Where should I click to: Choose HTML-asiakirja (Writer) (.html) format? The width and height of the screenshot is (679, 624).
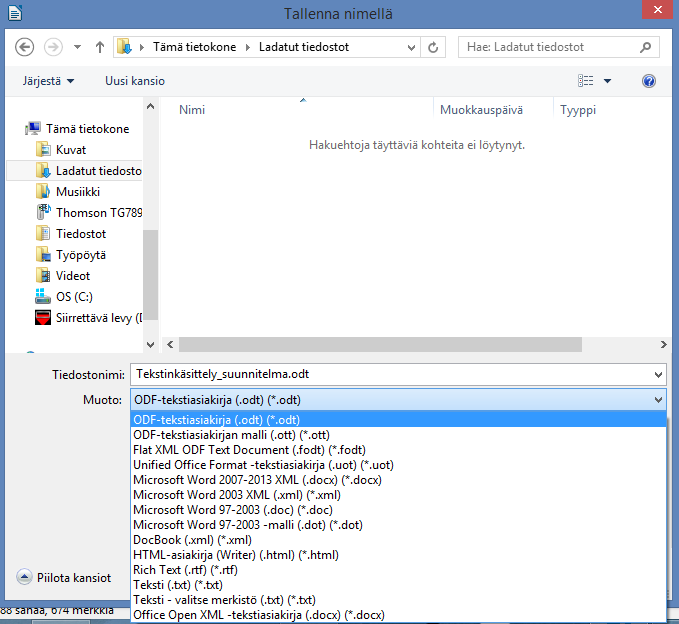(x=398, y=555)
